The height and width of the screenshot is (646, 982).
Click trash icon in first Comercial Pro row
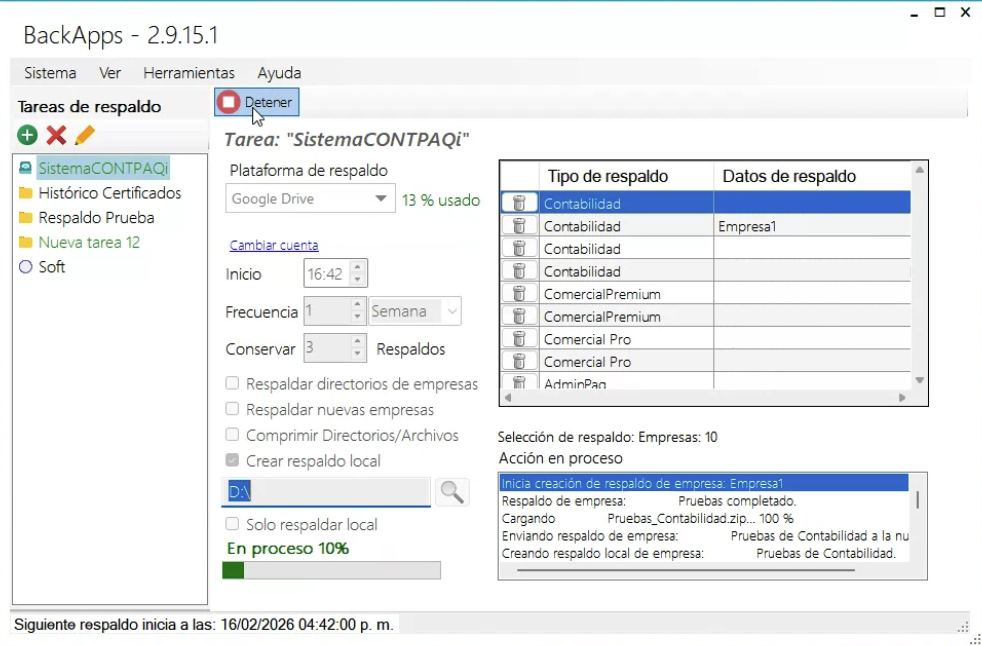point(519,338)
